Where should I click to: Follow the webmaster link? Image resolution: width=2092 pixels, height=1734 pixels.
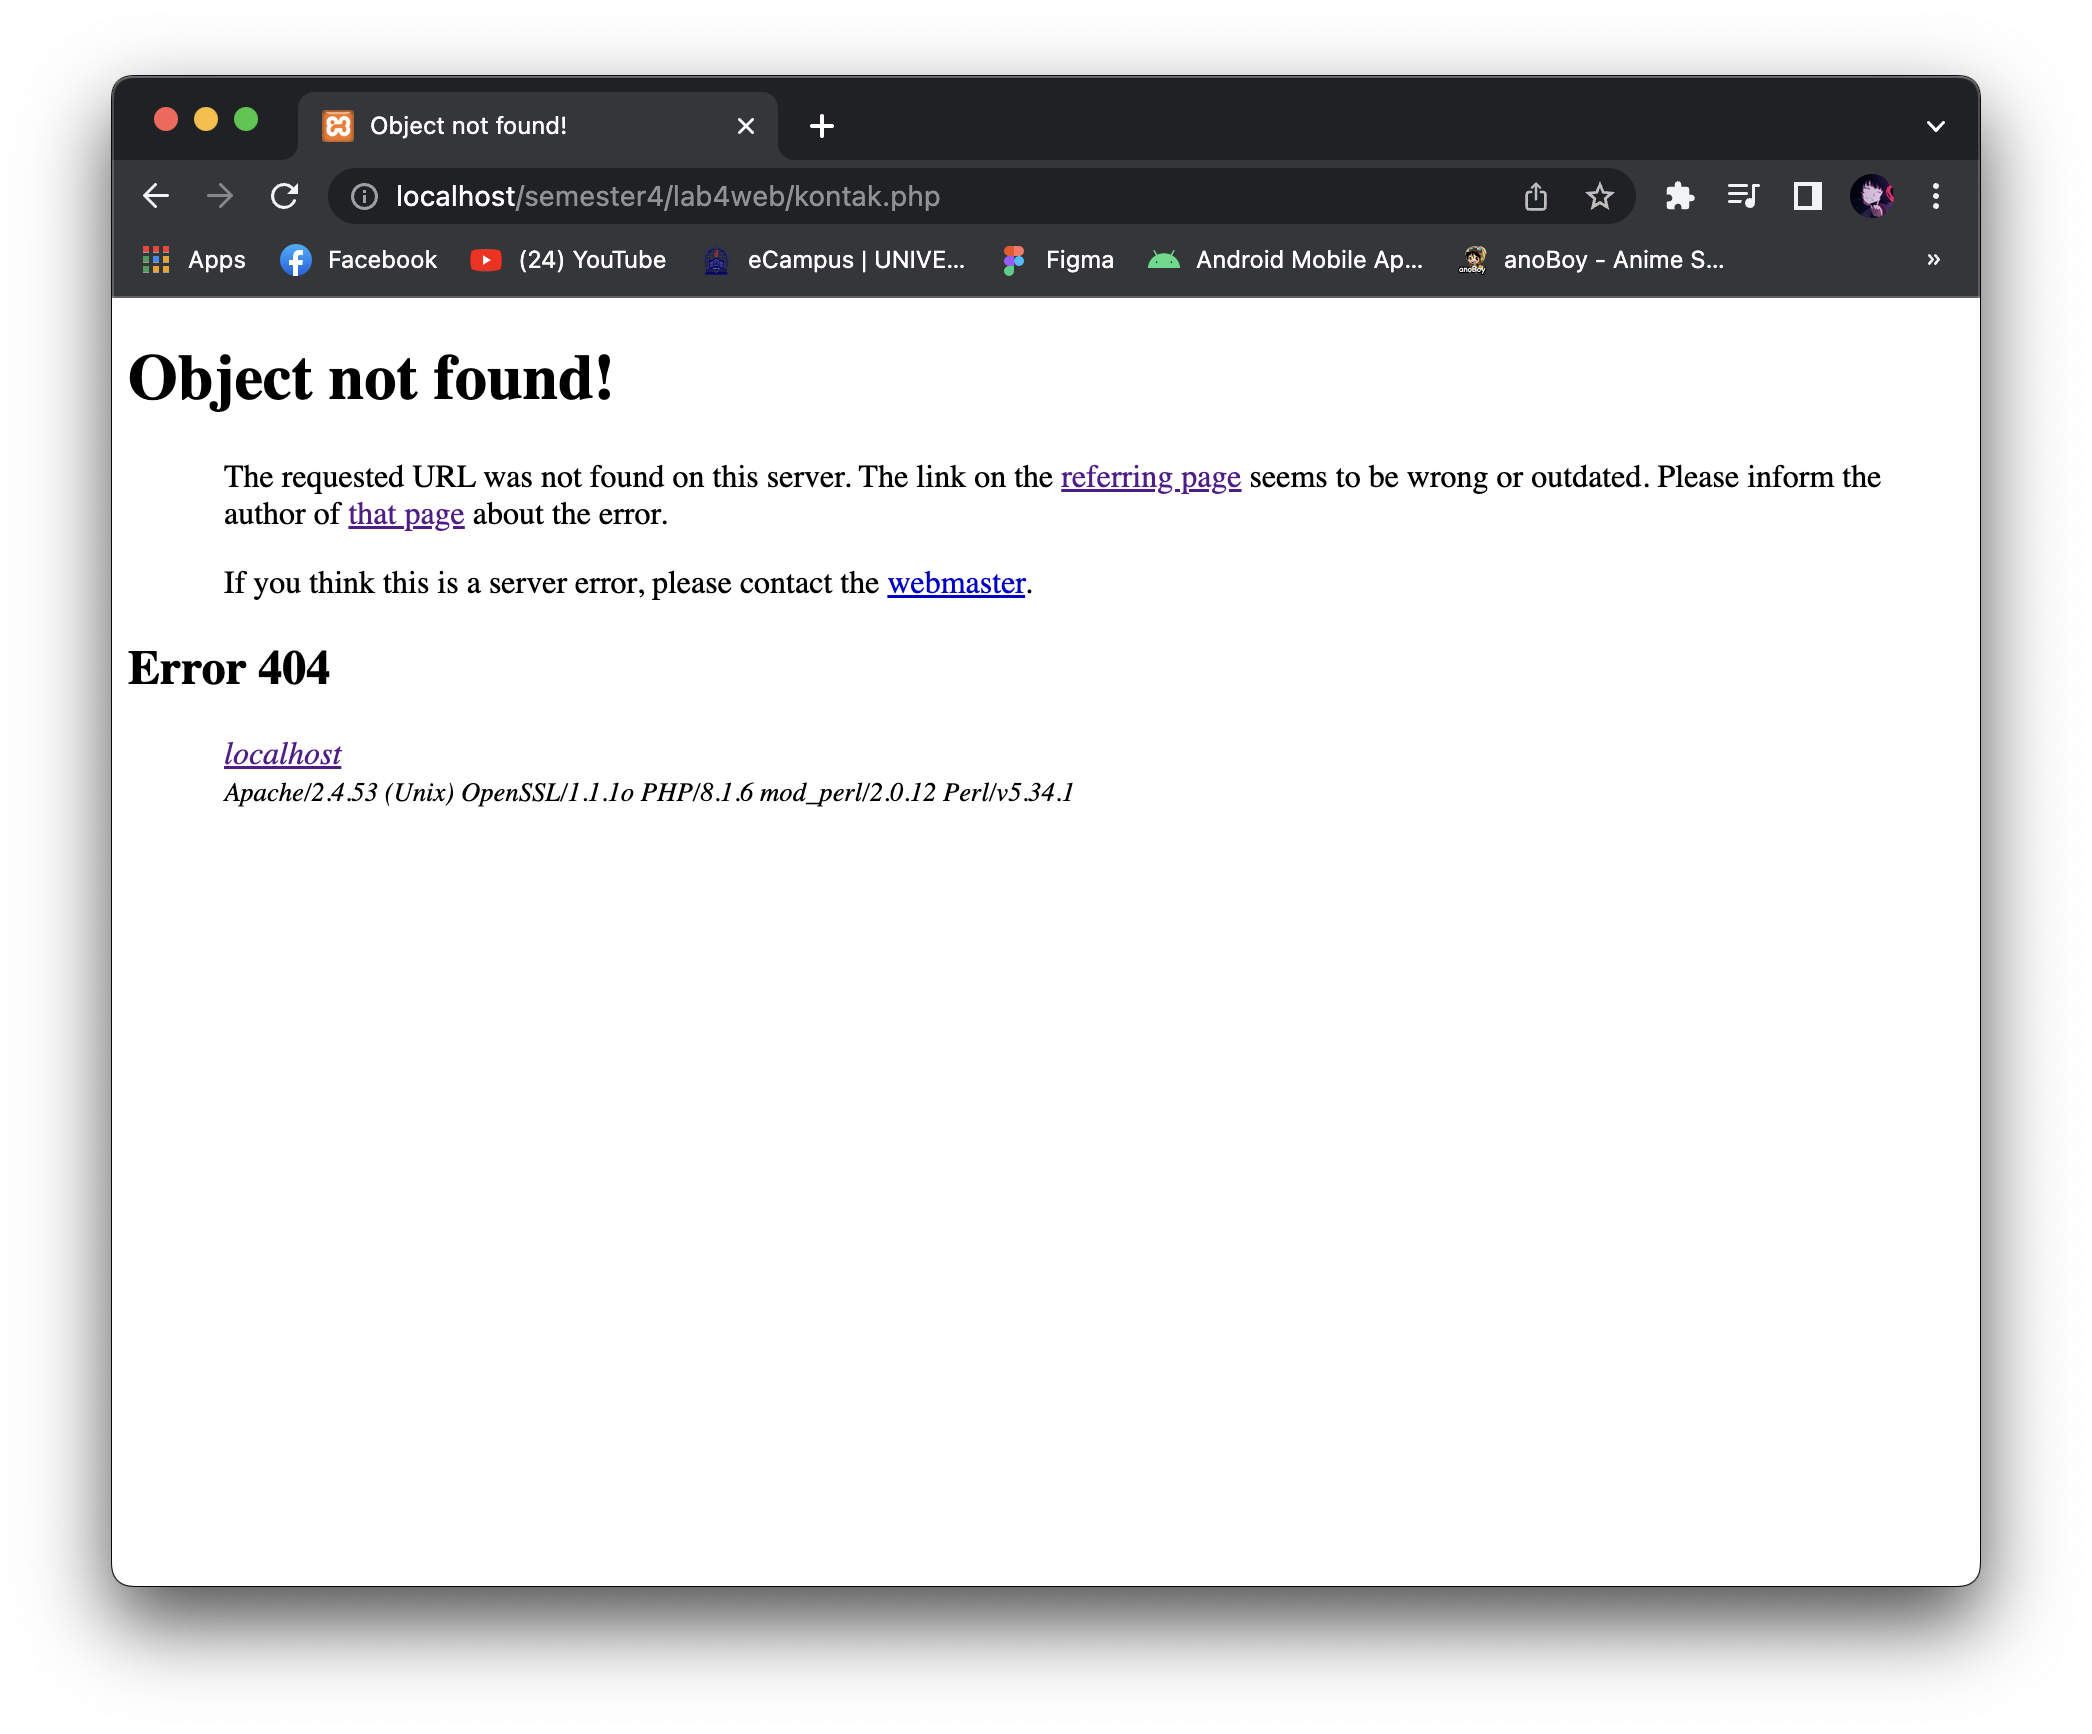(956, 583)
